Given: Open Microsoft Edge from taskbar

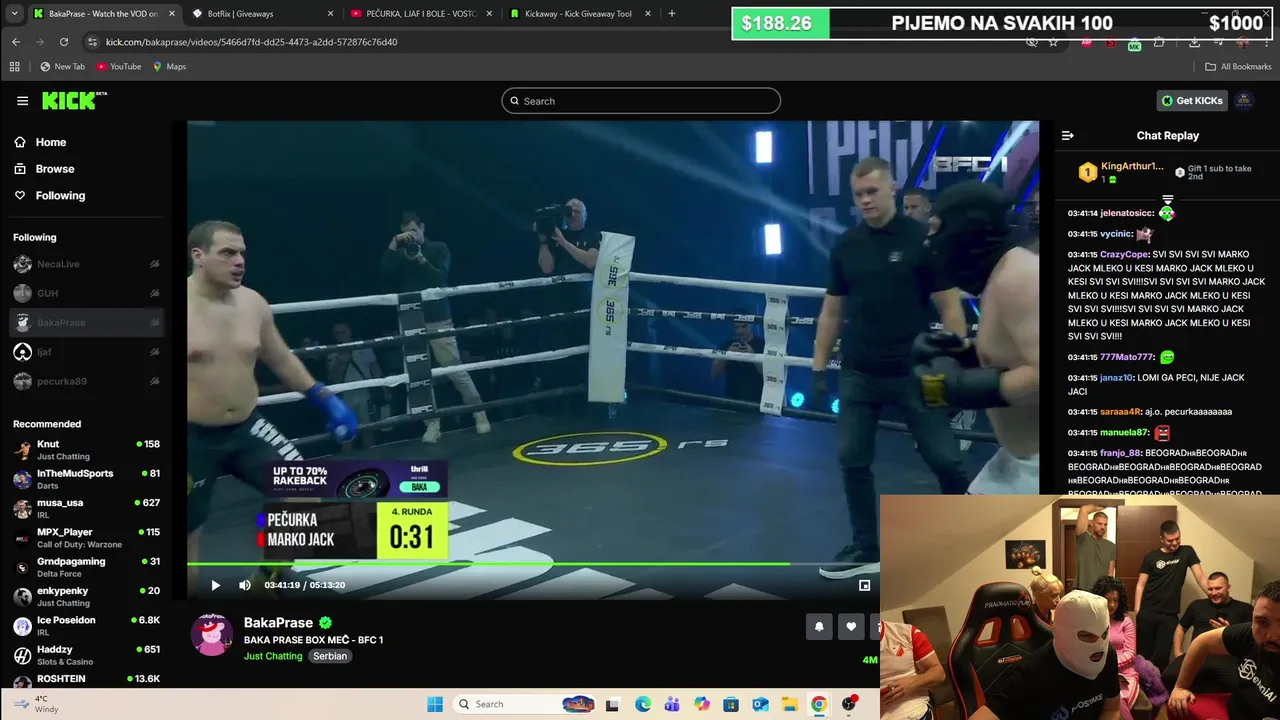Looking at the screenshot, I should (643, 704).
